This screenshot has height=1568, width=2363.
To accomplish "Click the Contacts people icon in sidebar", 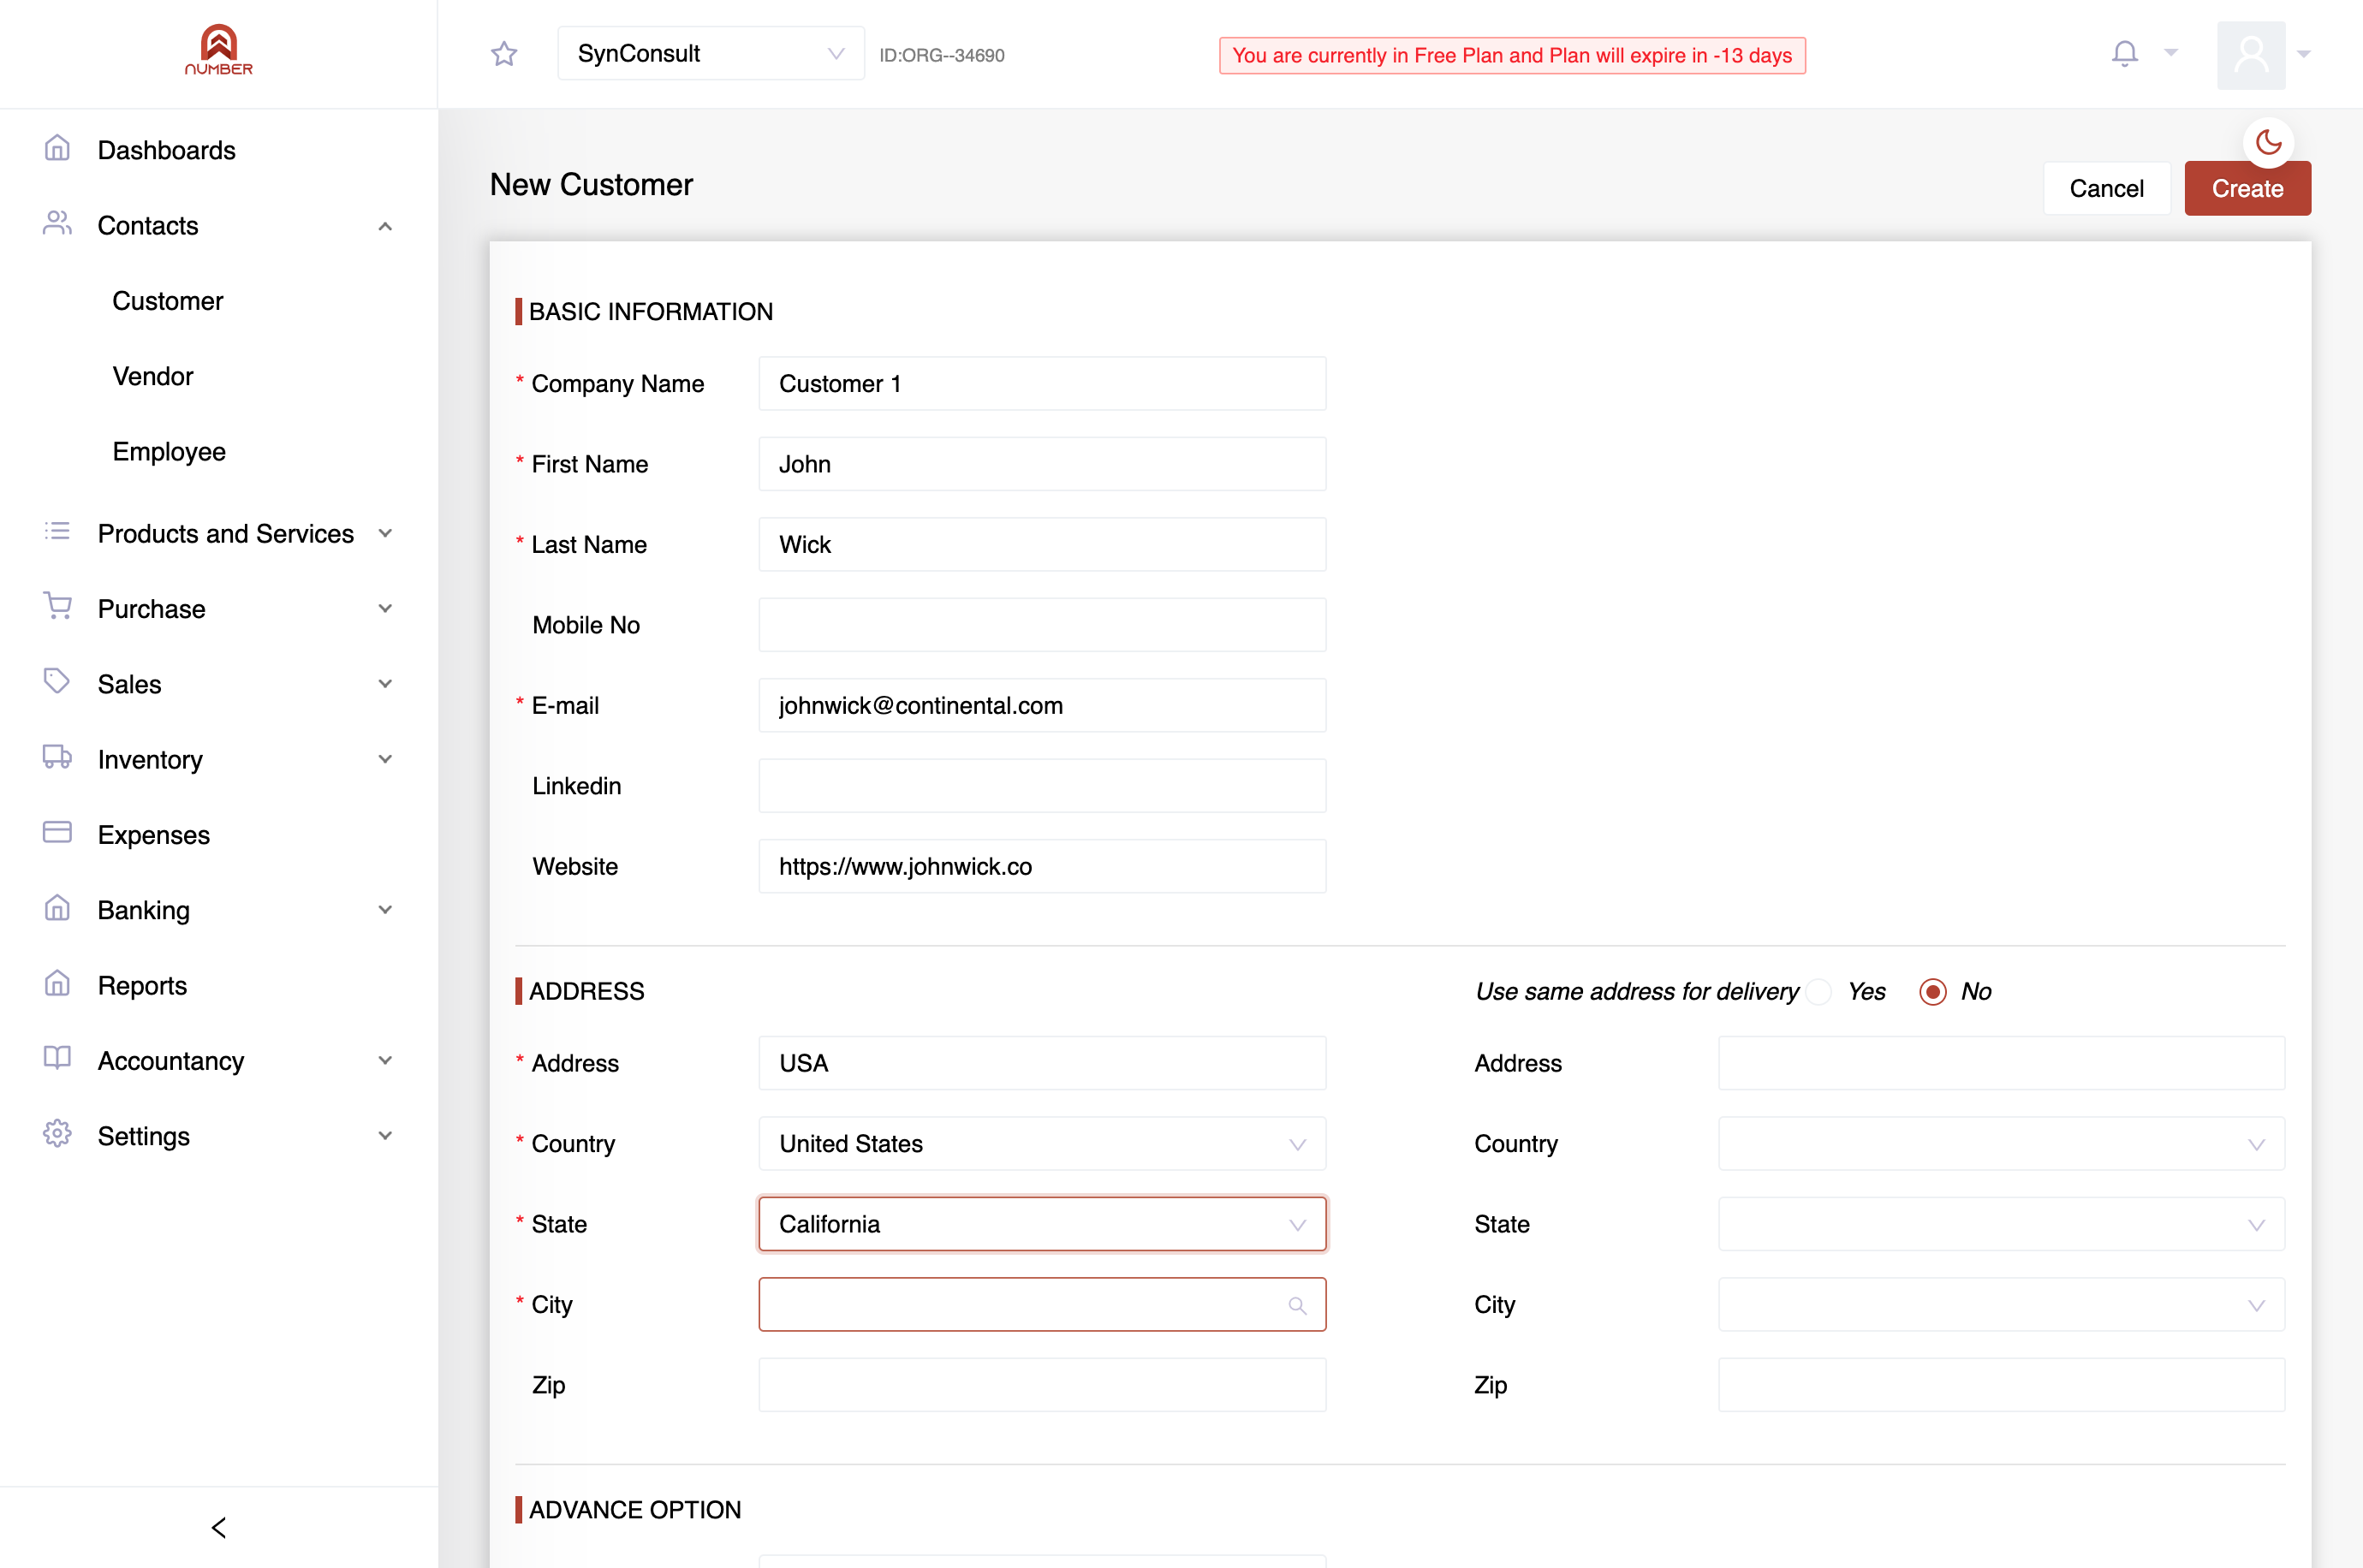I will tap(57, 224).
